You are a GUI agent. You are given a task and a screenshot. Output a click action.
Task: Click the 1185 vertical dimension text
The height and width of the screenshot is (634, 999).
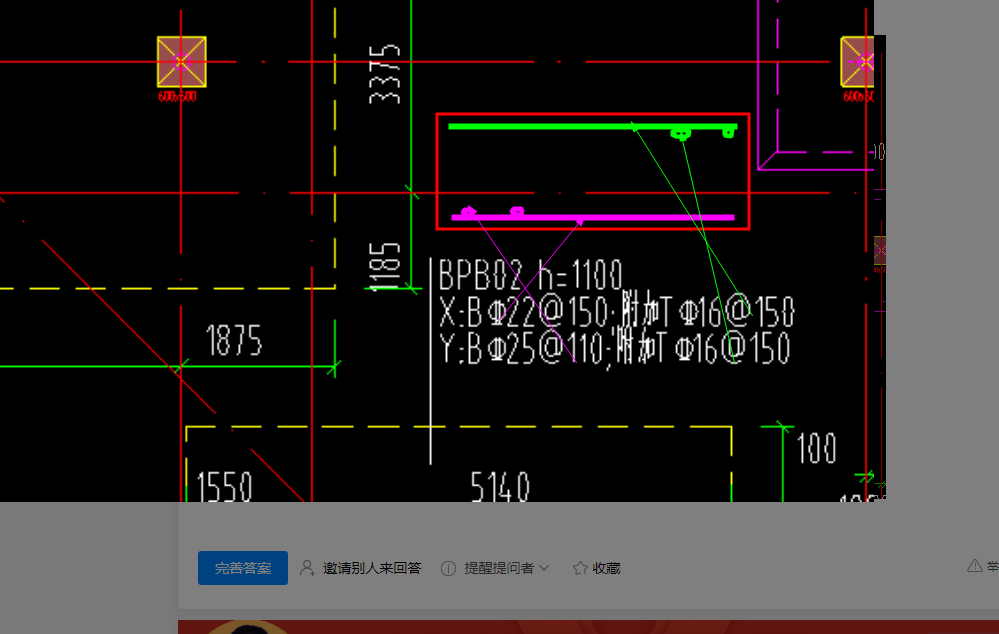tap(384, 266)
